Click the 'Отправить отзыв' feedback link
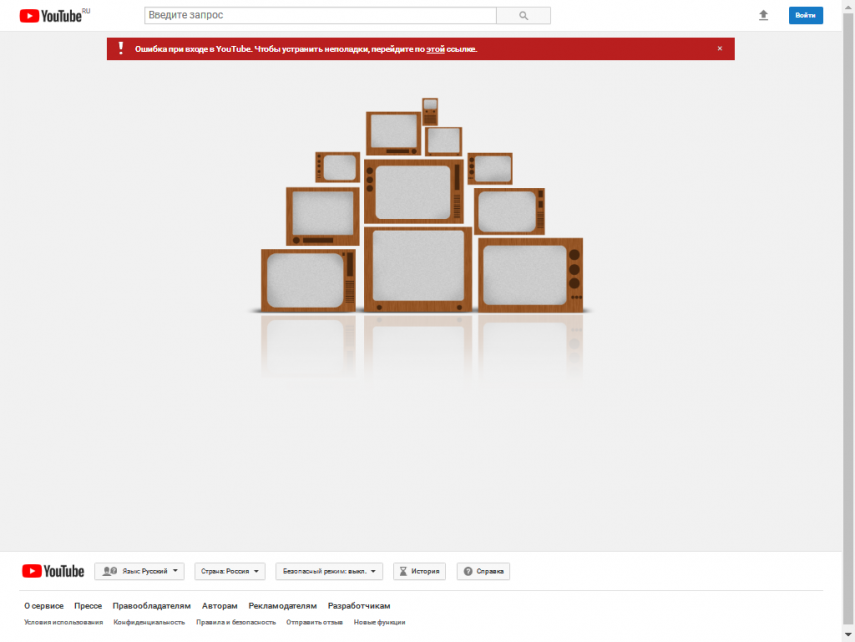The width and height of the screenshot is (855, 642). [314, 622]
